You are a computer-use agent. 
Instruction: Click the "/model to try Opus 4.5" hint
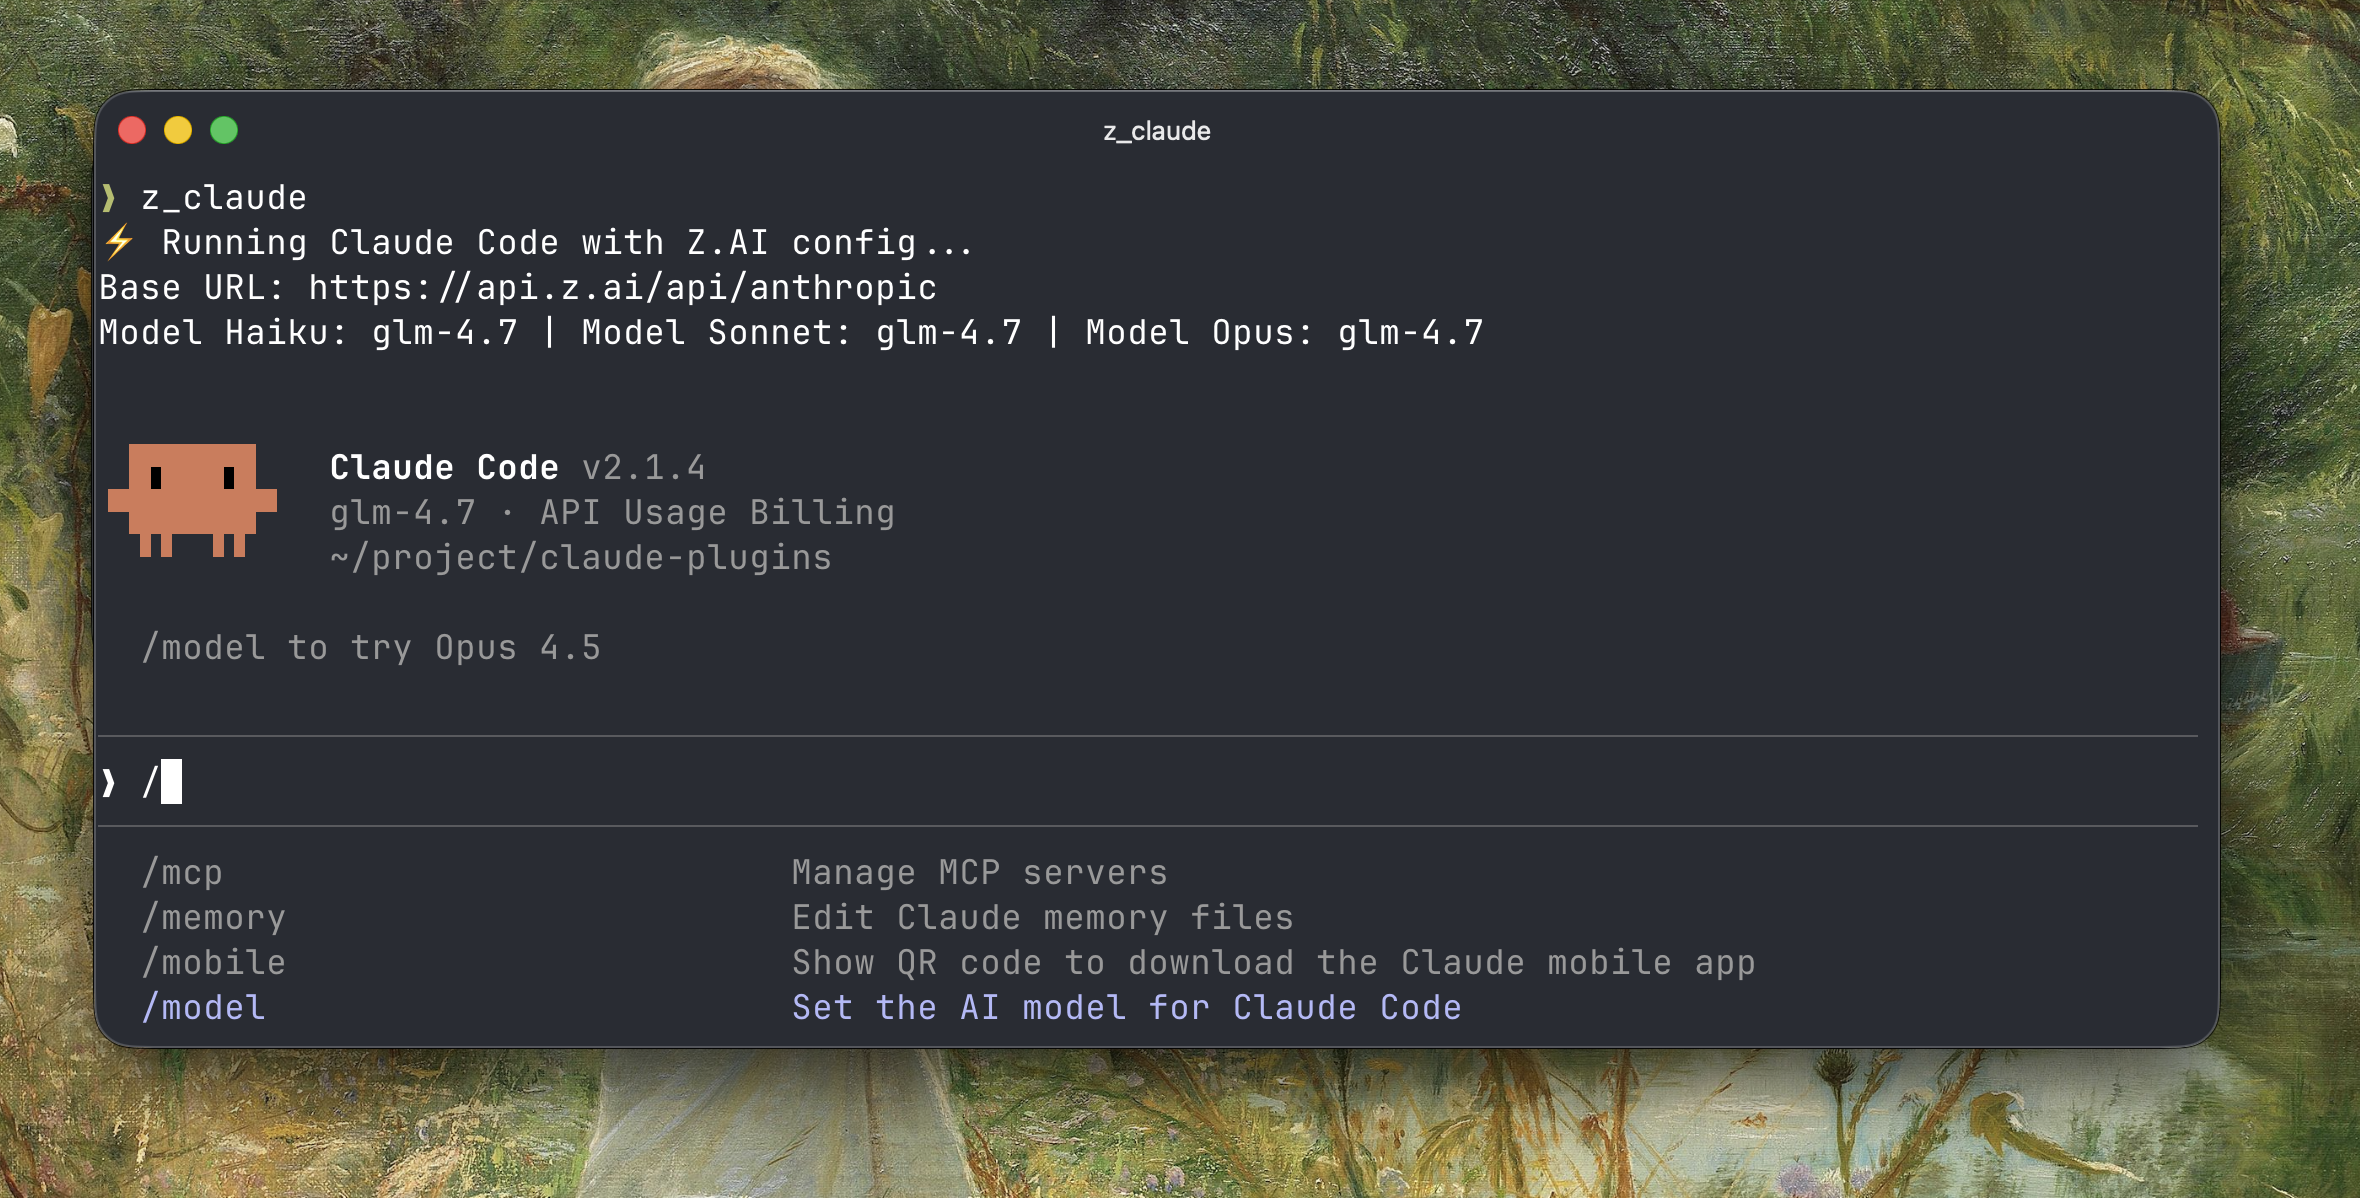(371, 648)
